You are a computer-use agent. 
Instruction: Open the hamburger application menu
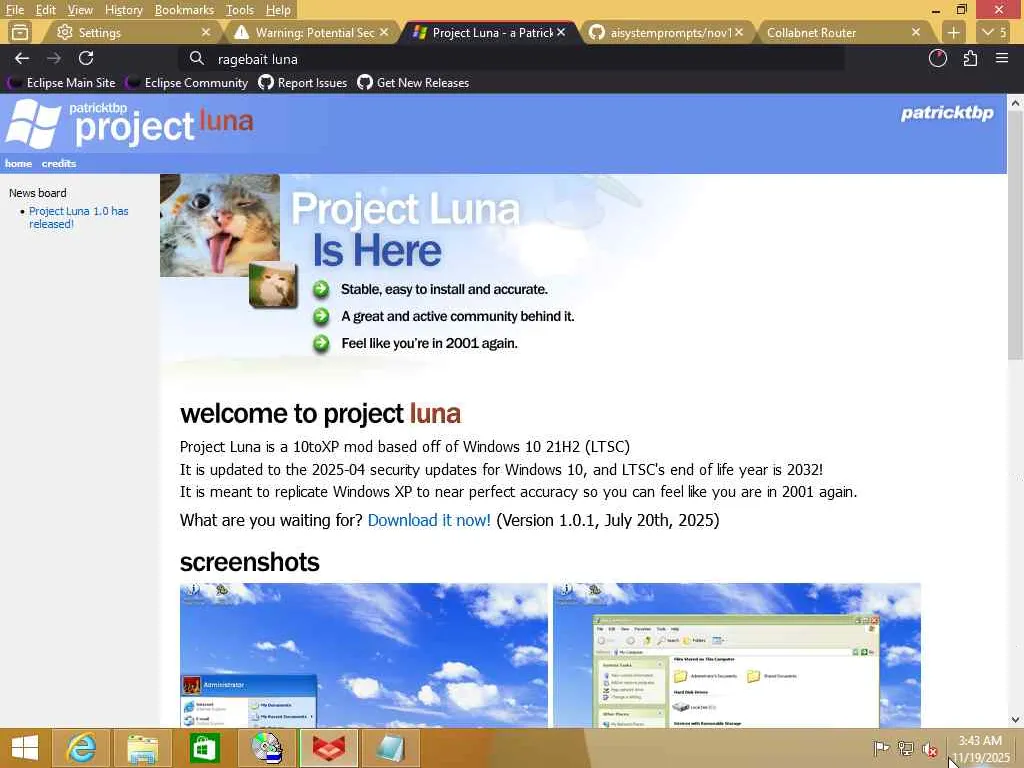click(x=1002, y=59)
